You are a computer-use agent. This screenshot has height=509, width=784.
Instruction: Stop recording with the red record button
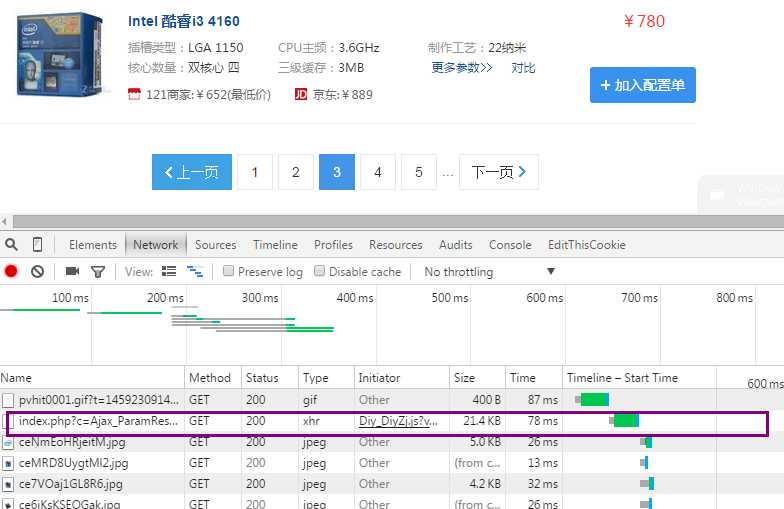tap(11, 272)
